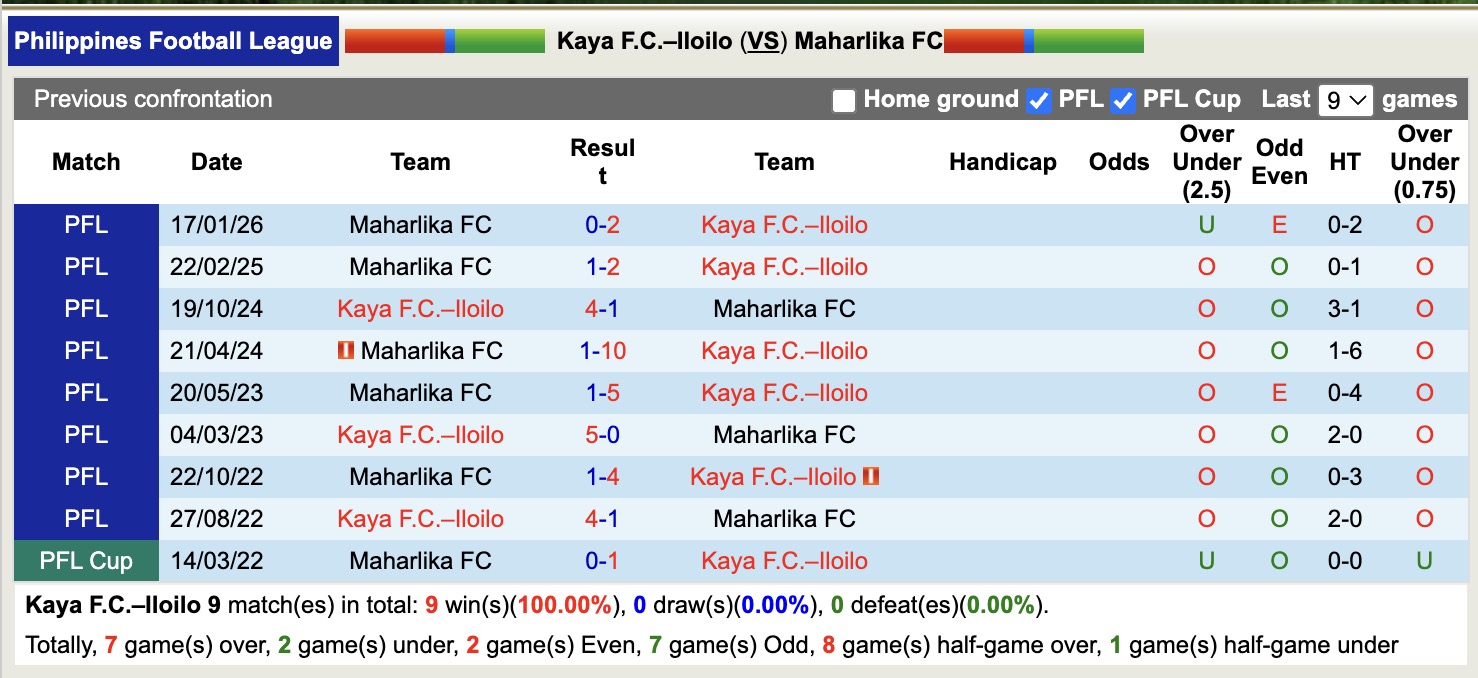This screenshot has height=678, width=1478.
Task: Click the green PFL Cup match cell
Action: (x=86, y=561)
